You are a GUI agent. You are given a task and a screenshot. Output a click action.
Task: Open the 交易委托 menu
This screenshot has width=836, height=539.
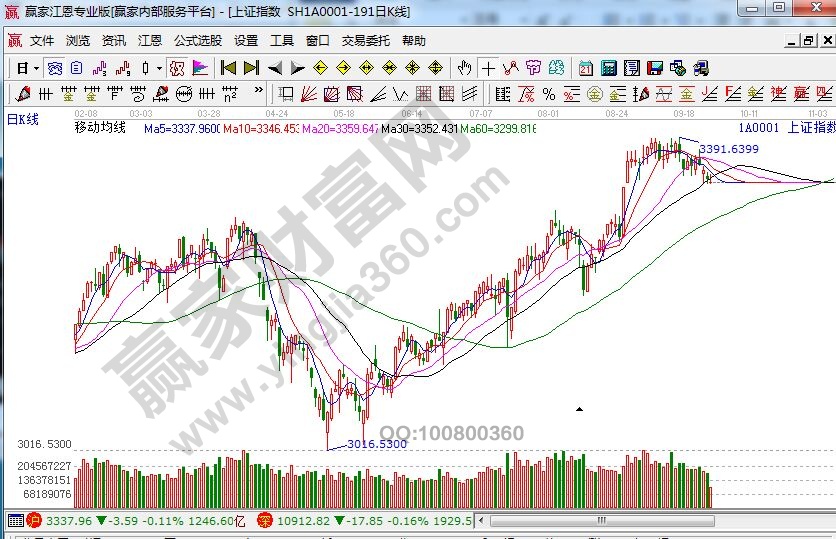pos(365,41)
